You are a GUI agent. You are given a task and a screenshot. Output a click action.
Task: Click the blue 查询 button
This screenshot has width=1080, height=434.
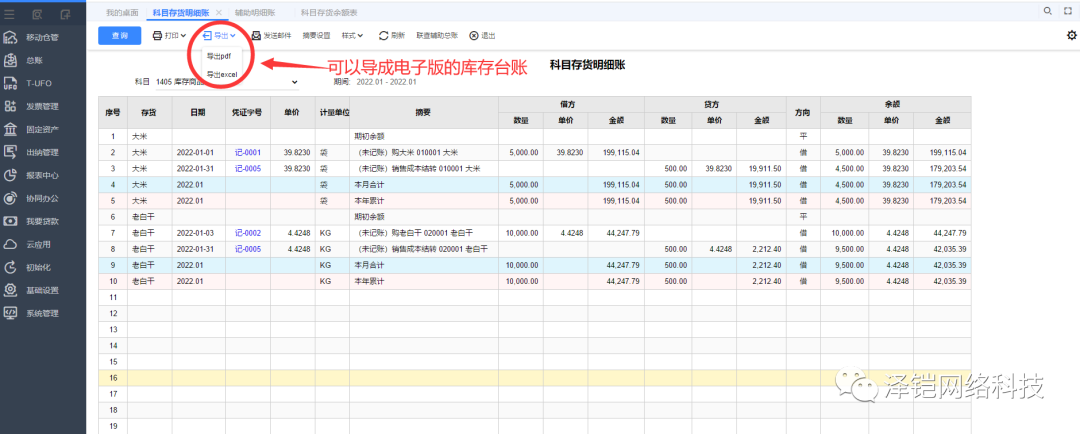120,35
